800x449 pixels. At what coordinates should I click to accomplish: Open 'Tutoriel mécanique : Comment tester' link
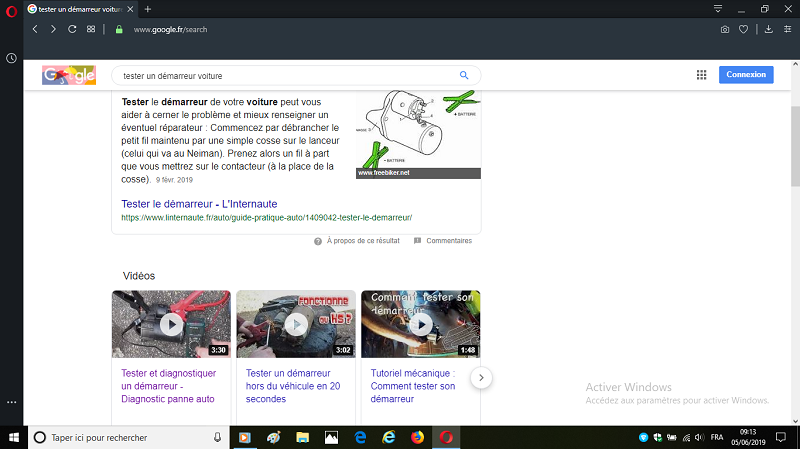click(x=413, y=386)
